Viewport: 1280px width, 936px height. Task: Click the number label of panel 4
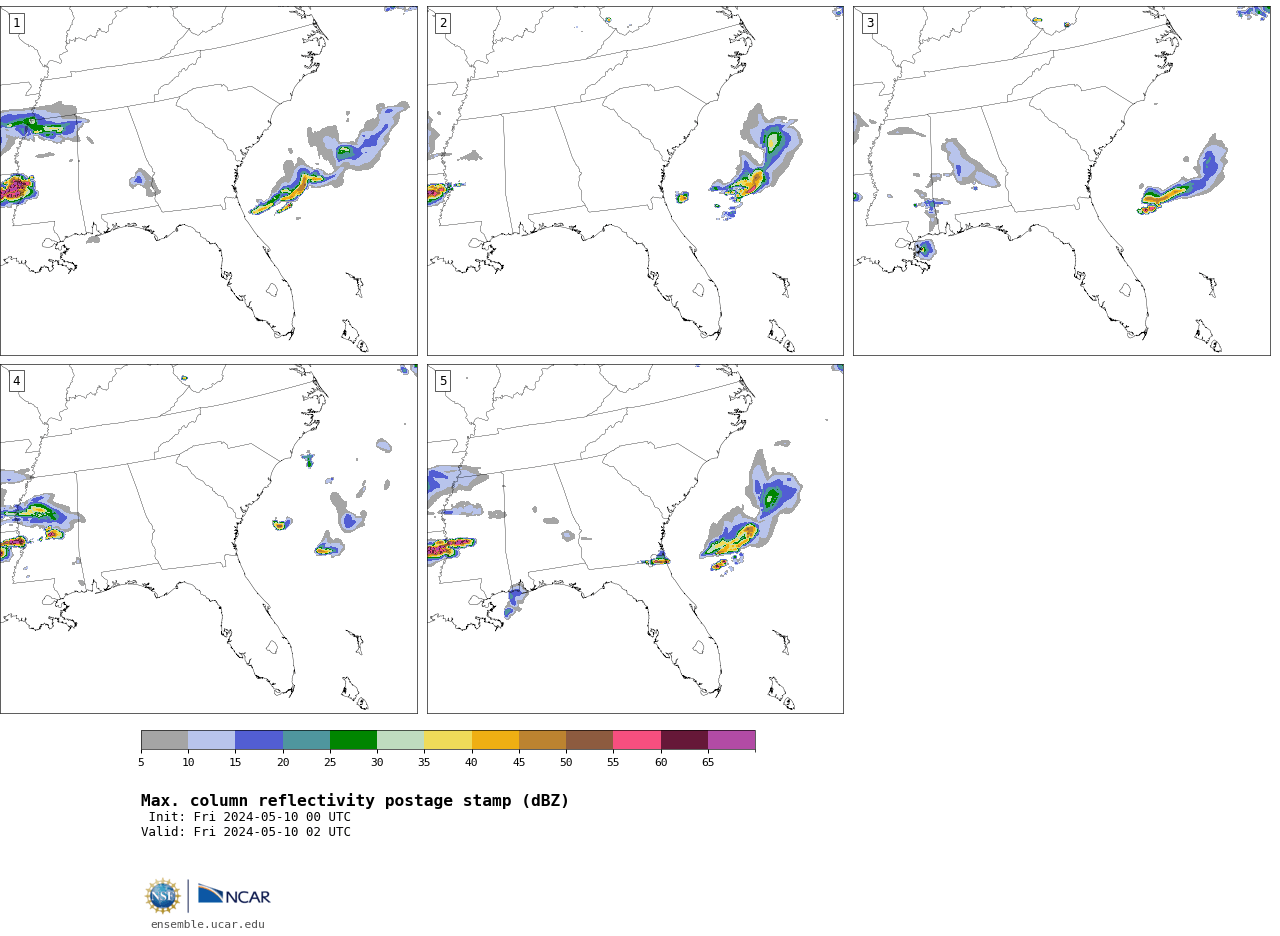pyautogui.click(x=16, y=381)
